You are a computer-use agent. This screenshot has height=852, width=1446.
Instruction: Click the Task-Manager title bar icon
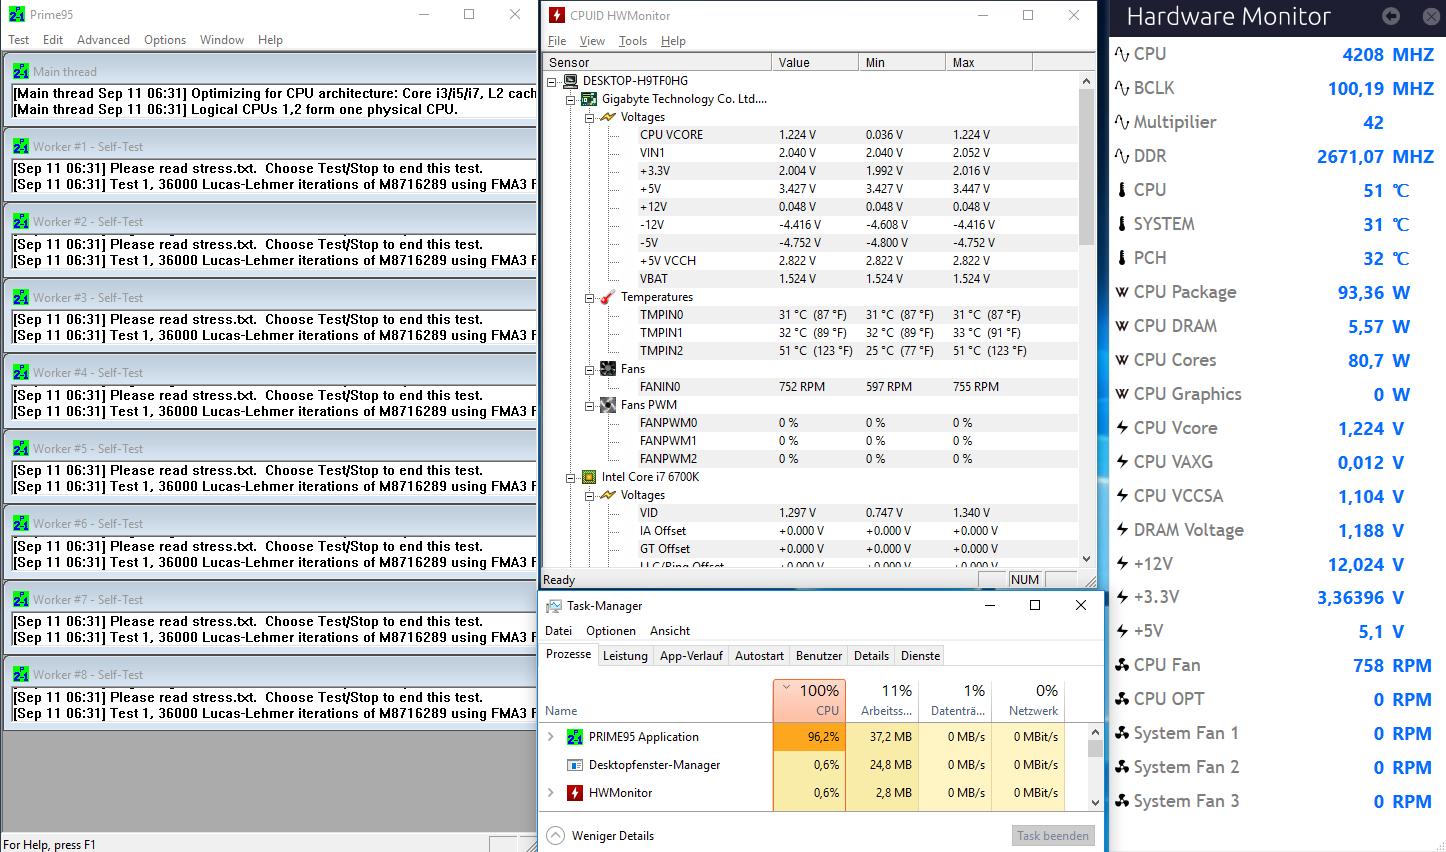pyautogui.click(x=554, y=606)
